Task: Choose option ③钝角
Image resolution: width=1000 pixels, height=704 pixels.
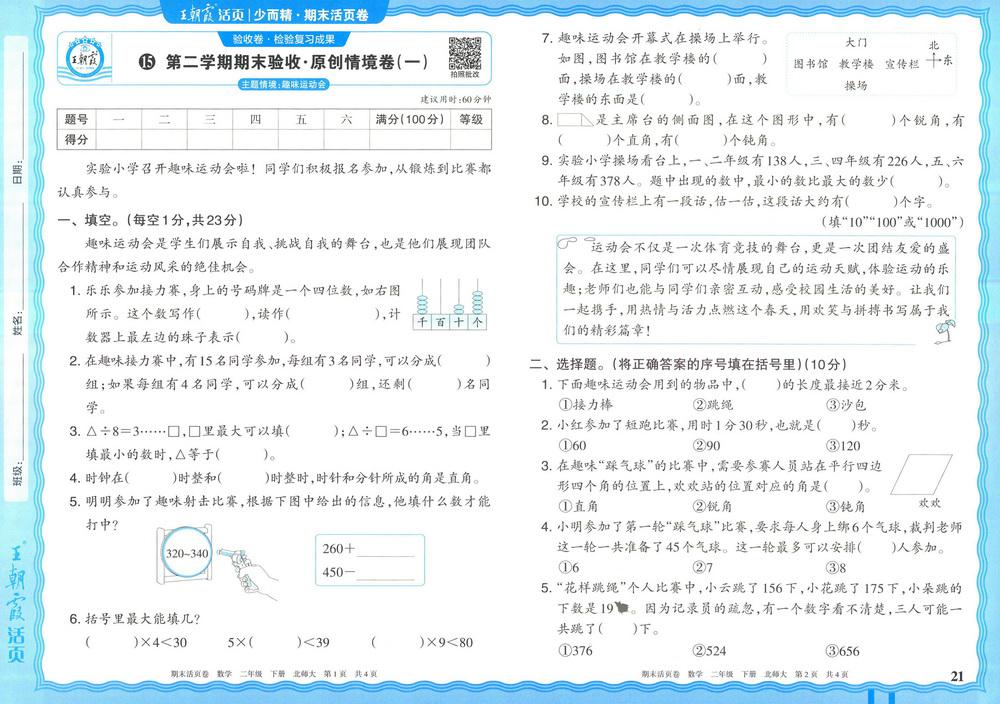Action: 846,506
